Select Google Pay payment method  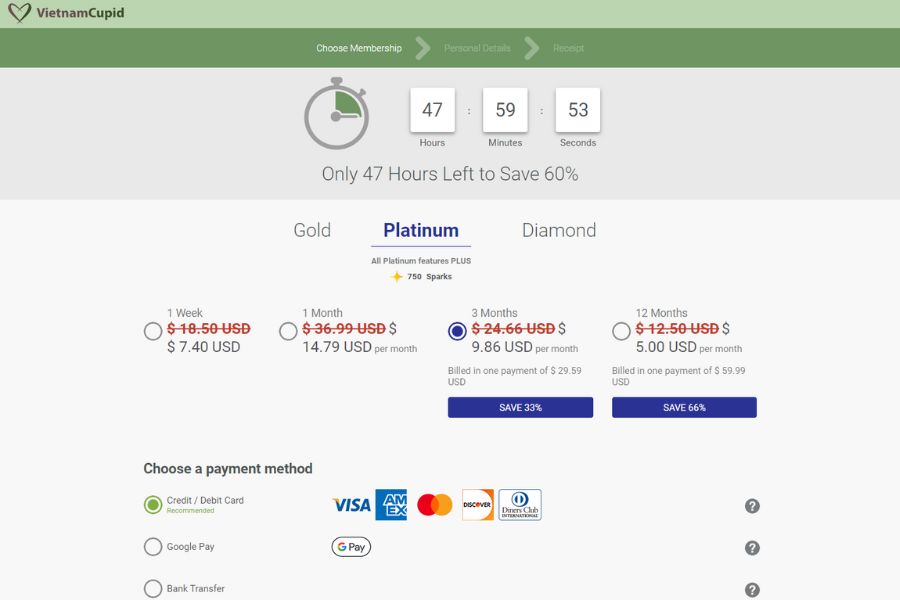click(153, 547)
